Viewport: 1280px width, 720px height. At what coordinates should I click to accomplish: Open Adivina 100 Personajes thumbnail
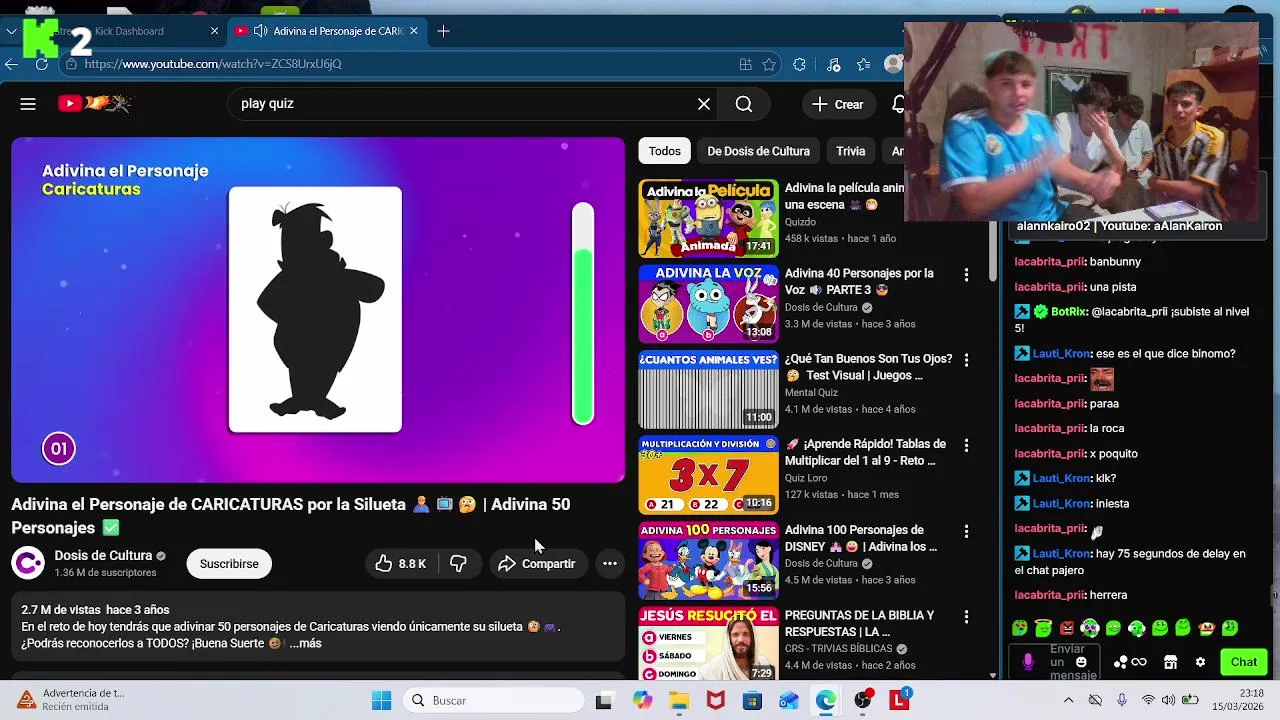point(708,560)
